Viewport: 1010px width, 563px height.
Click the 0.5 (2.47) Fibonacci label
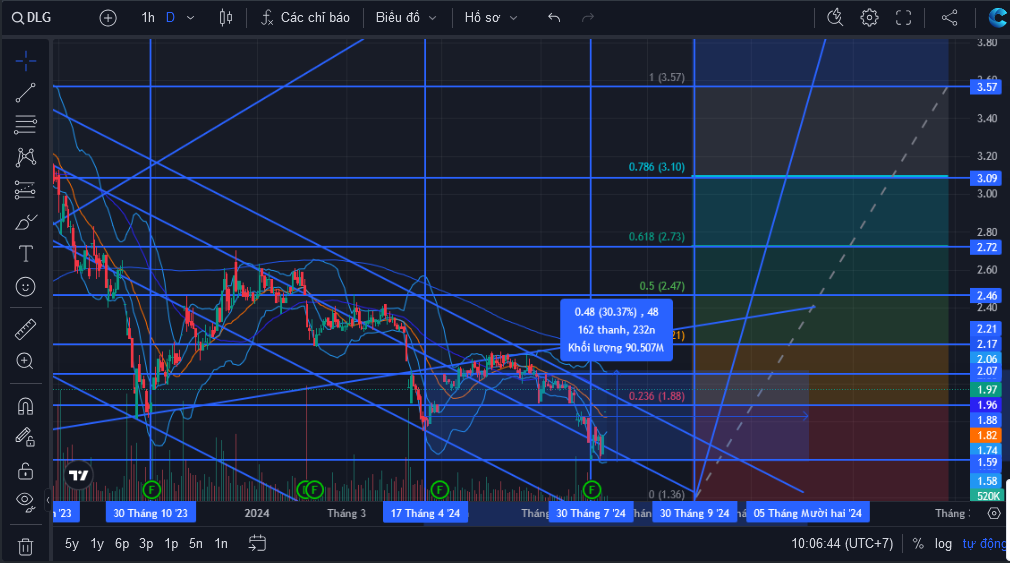tap(662, 286)
